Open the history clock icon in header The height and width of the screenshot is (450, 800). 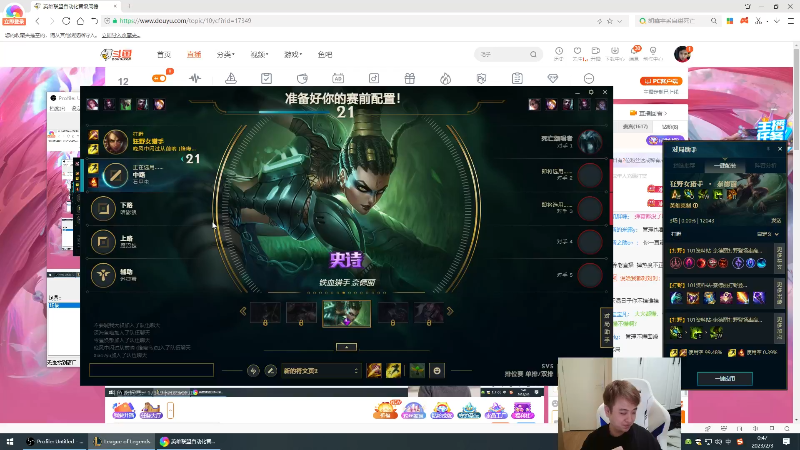coord(559,53)
